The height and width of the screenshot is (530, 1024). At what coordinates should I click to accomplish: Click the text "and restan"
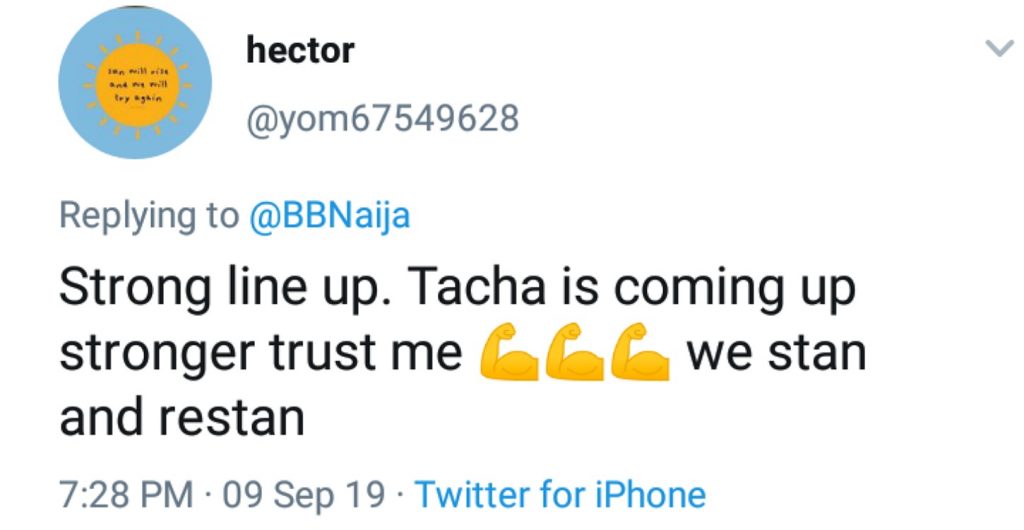(182, 417)
